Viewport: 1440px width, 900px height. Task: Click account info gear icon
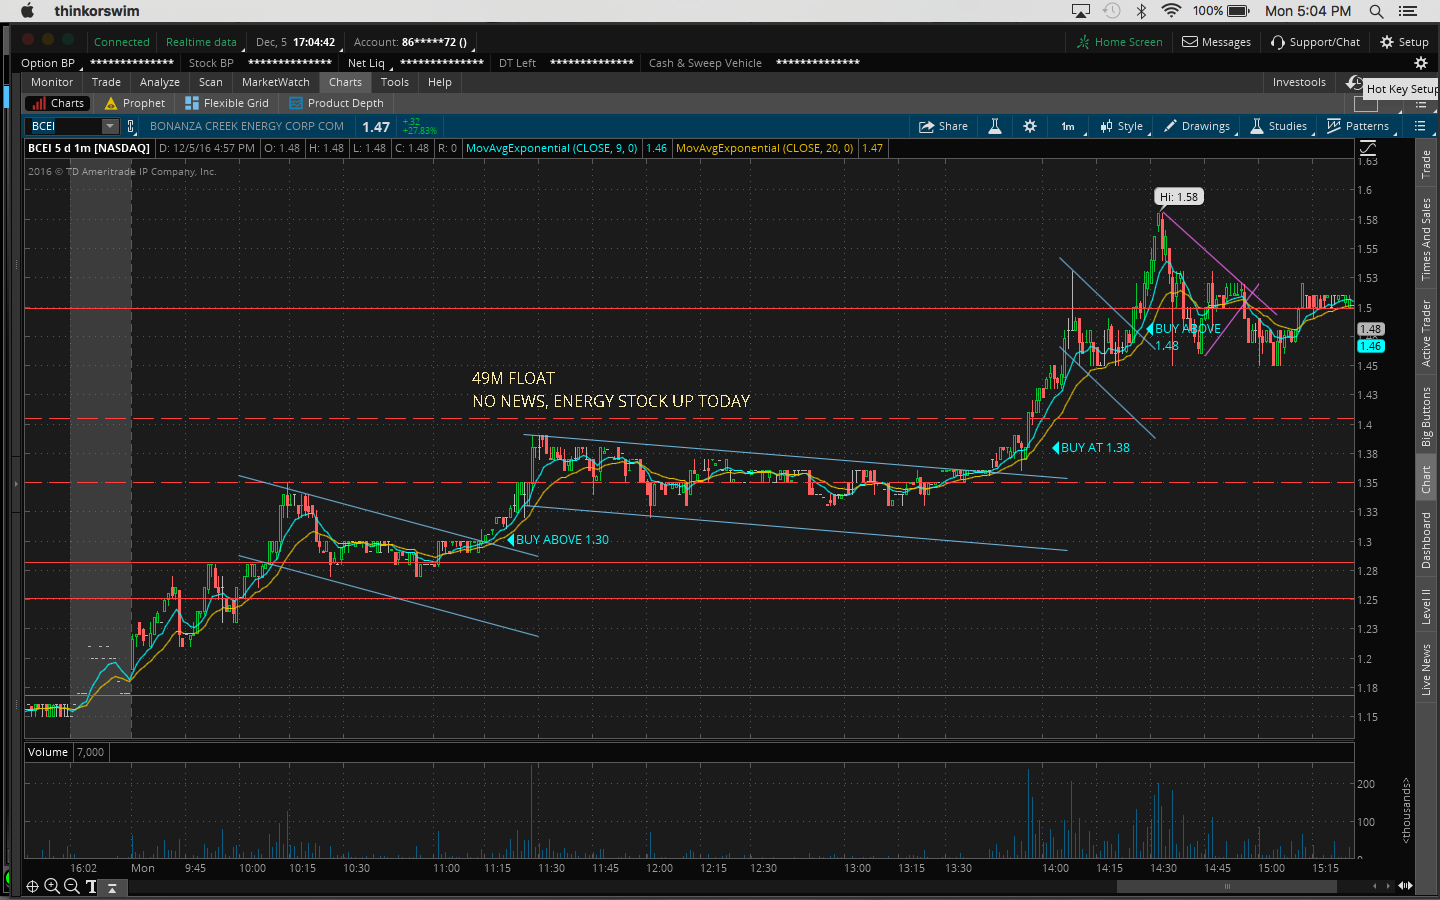pyautogui.click(x=1420, y=63)
